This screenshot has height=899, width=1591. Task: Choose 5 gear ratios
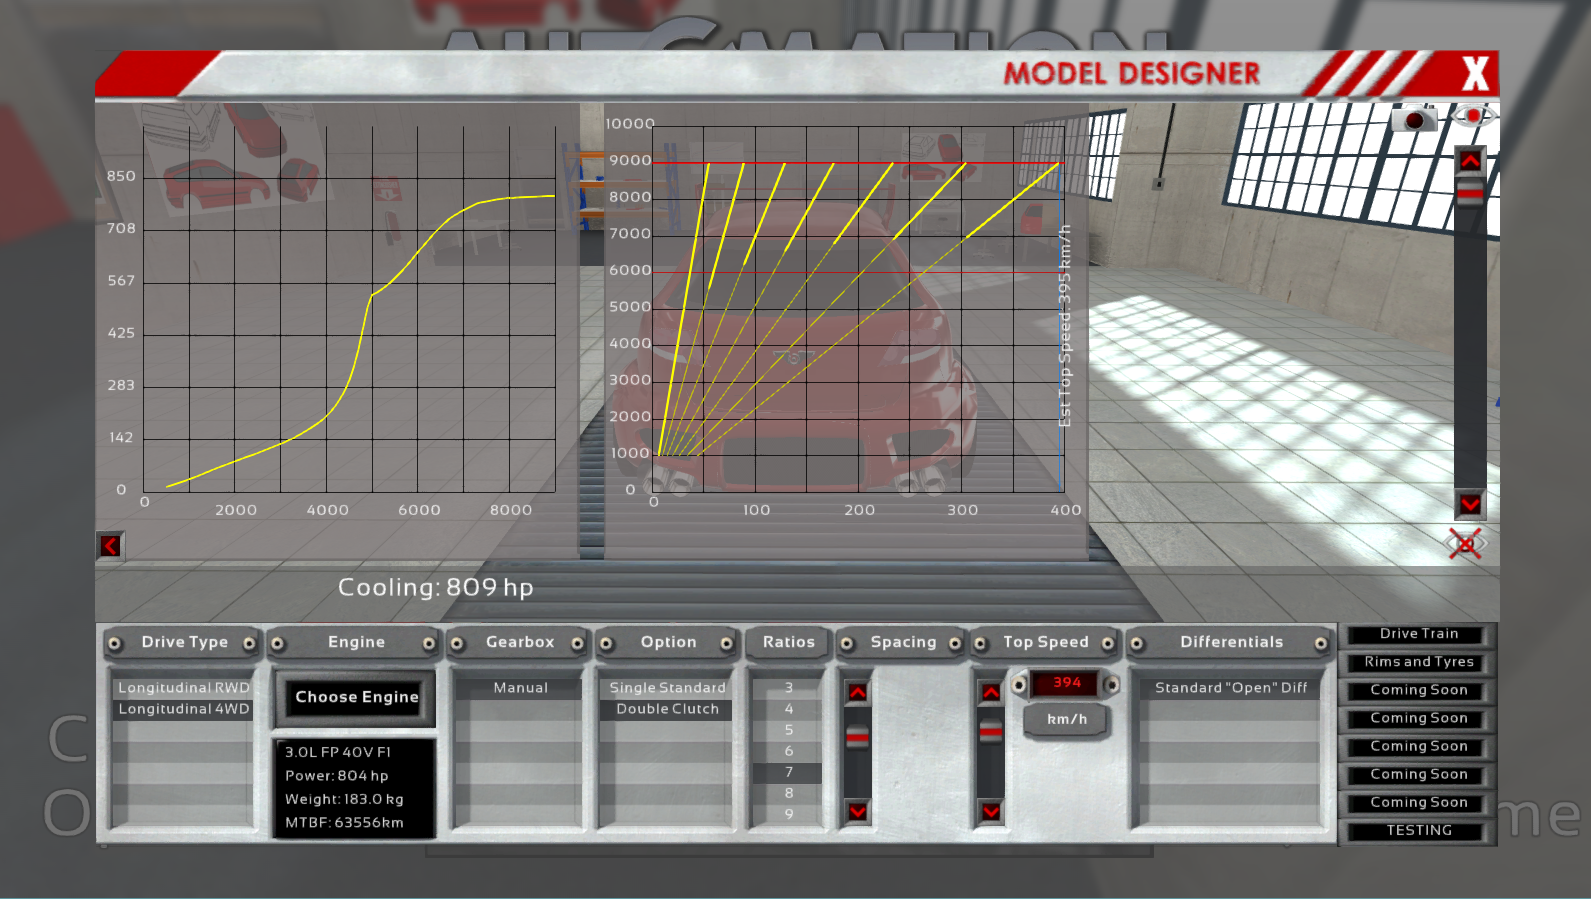click(x=788, y=730)
